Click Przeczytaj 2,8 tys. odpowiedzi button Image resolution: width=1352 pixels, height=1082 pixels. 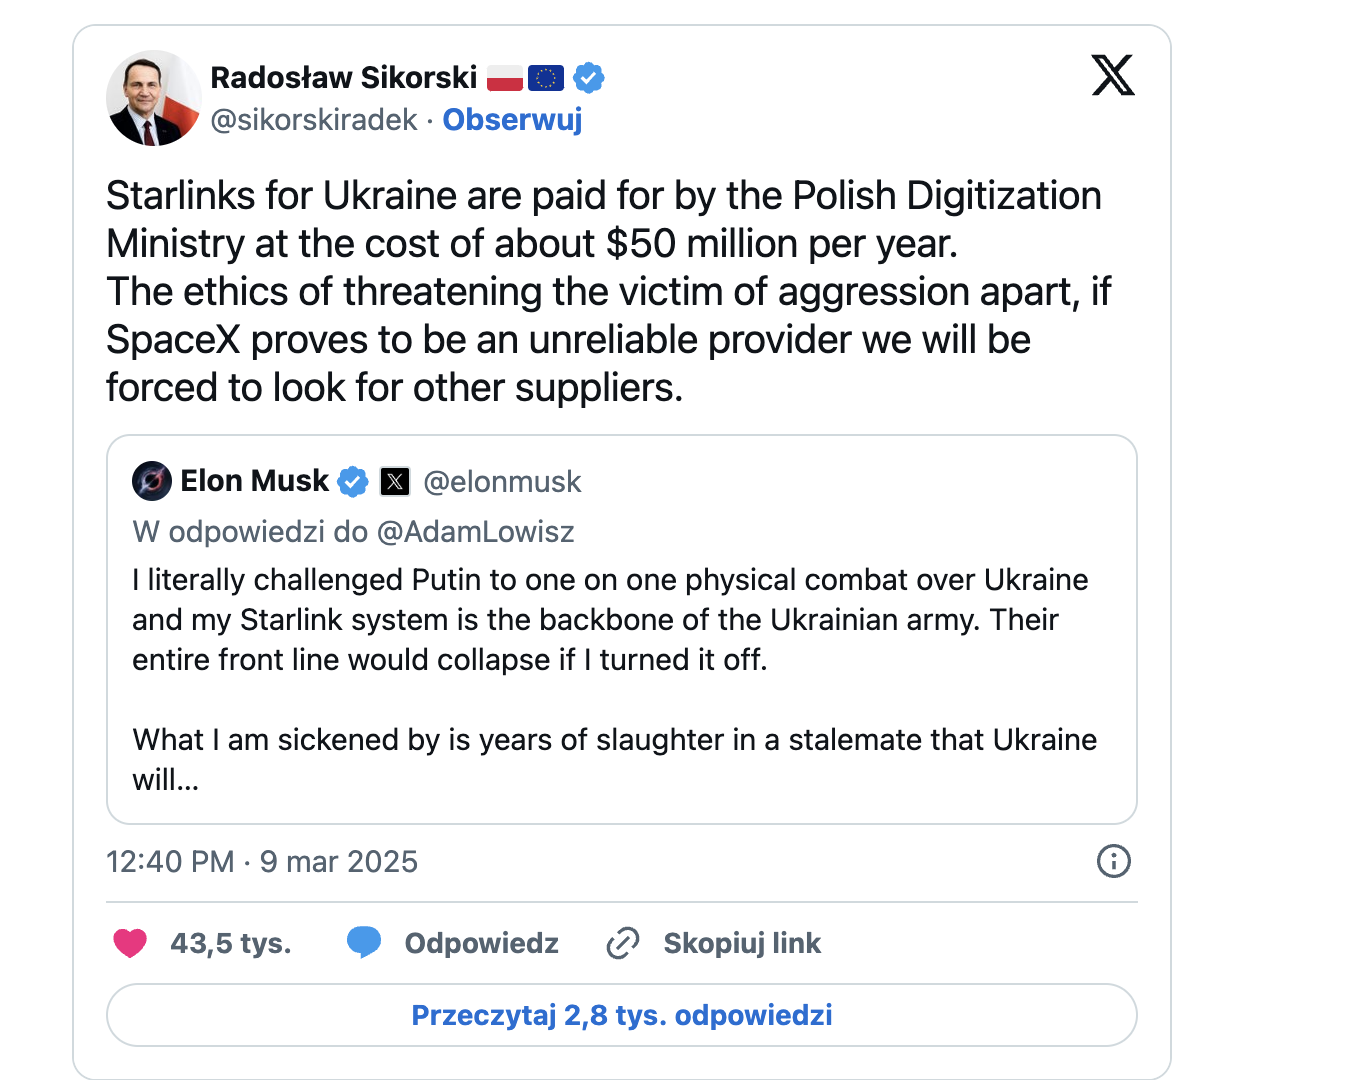point(621,1015)
